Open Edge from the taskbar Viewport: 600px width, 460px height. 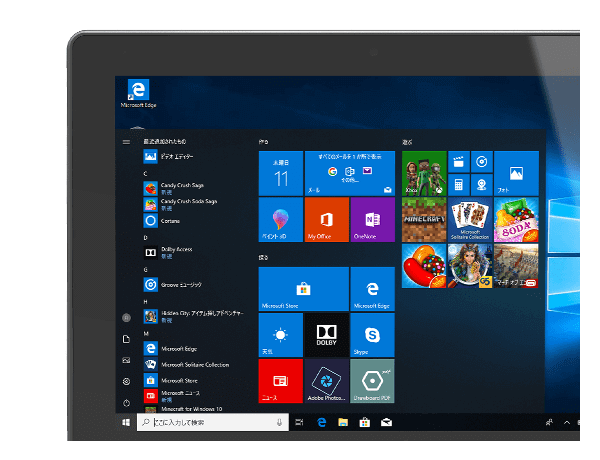(x=321, y=422)
